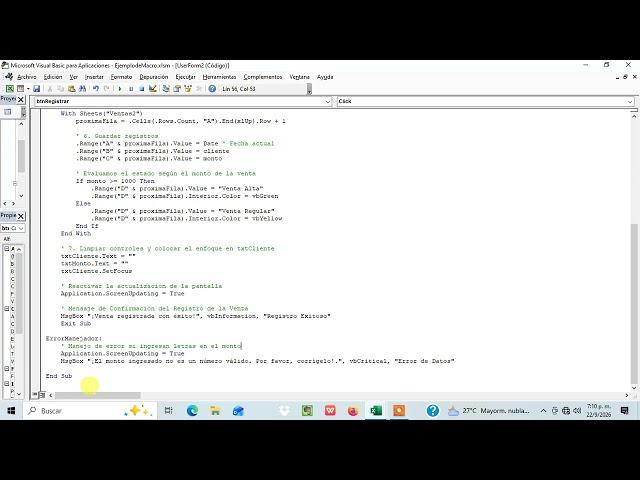Click the toolbar options overflow arrow
The image size is (640, 480).
pos(309,89)
